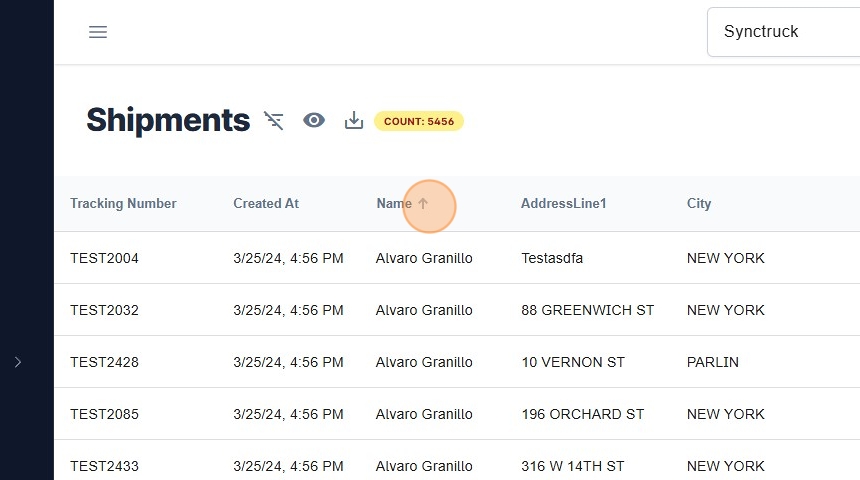This screenshot has height=480, width=860.
Task: Click the TEST2085 tracking number
Action: click(104, 414)
